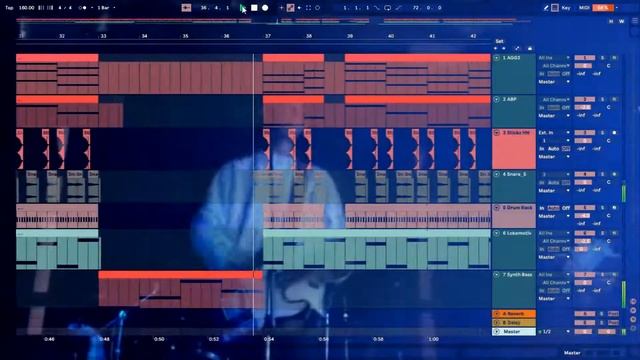The height and width of the screenshot is (360, 640).
Task: Adjust the Master track volume box
Action: 584,332
